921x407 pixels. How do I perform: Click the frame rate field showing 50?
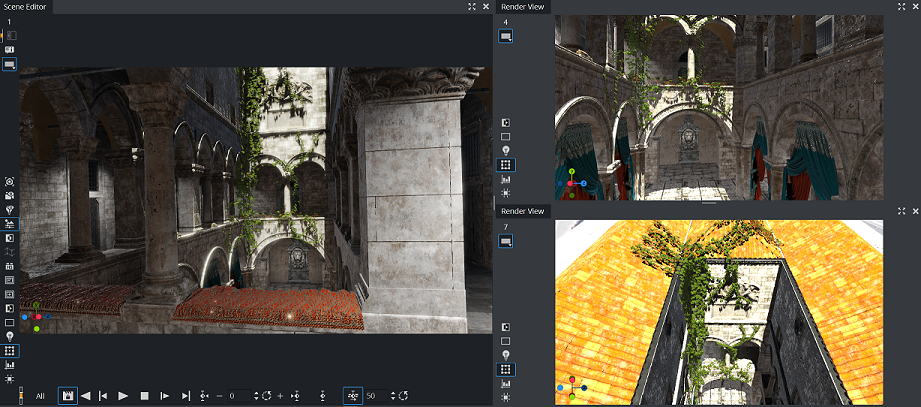[376, 396]
